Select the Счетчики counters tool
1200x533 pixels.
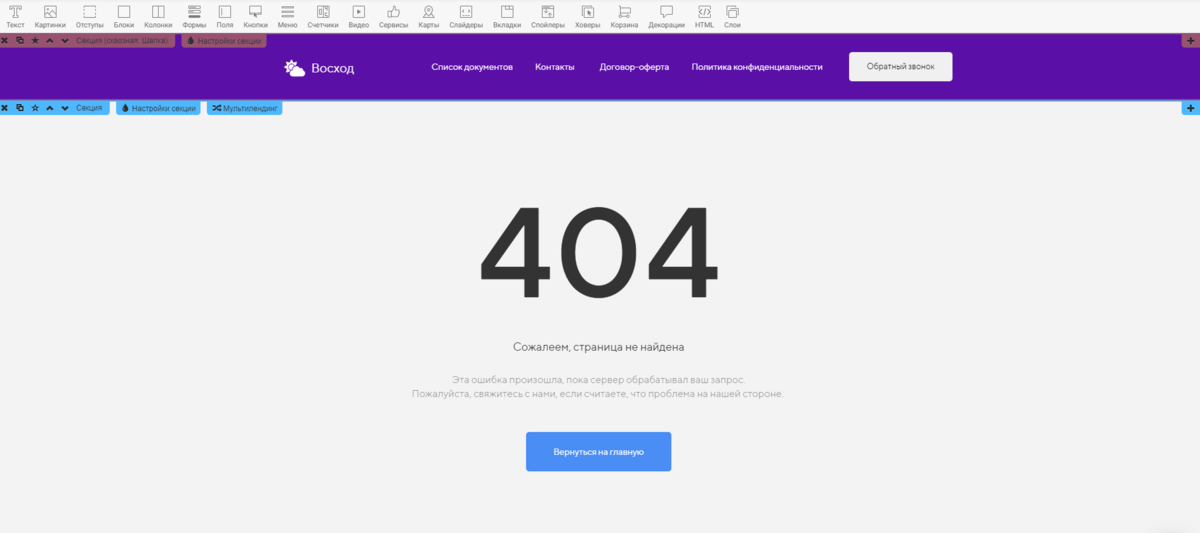[322, 16]
